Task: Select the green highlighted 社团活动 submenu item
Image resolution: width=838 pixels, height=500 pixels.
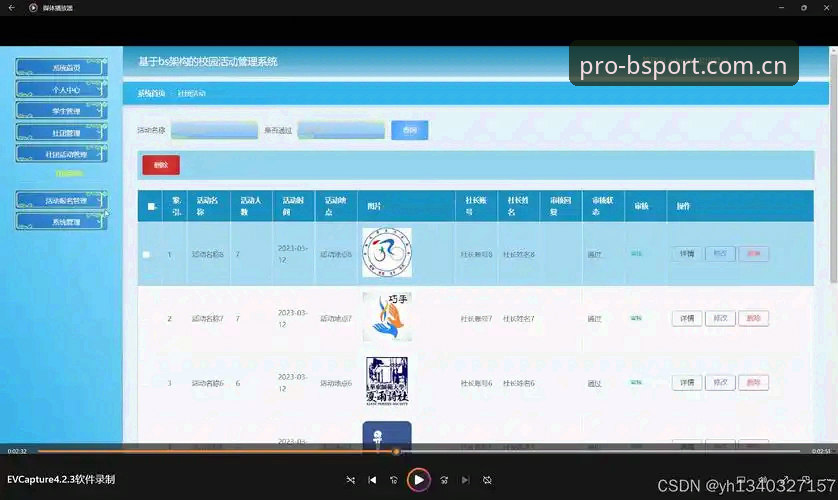Action: pyautogui.click(x=69, y=173)
